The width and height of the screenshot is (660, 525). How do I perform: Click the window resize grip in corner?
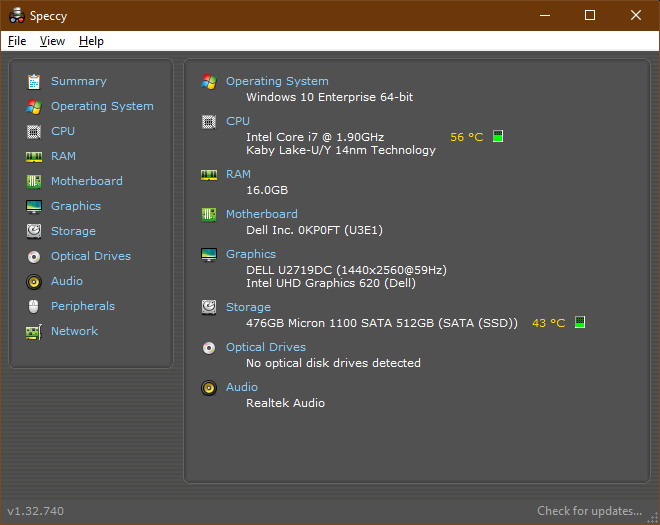point(652,518)
